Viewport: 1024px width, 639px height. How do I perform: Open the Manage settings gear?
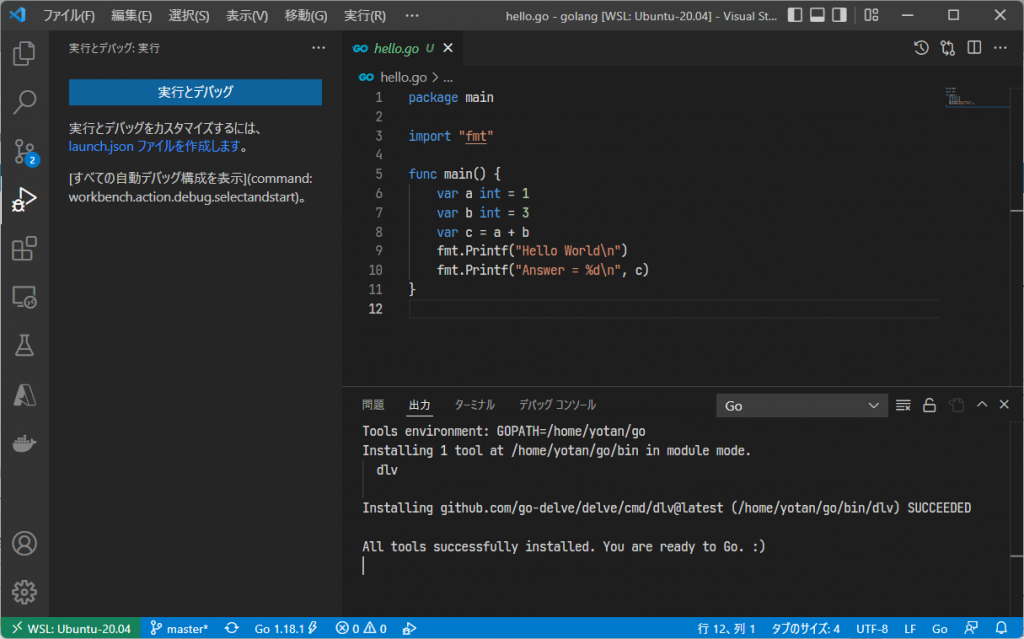24,592
